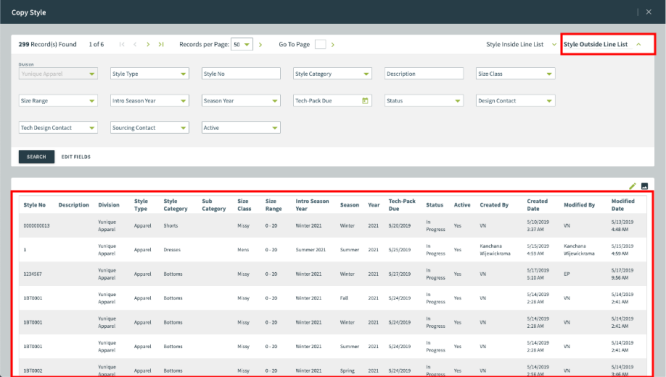The width and height of the screenshot is (666, 377).
Task: Click Summer 2021 intro season cell
Action: tap(310, 250)
